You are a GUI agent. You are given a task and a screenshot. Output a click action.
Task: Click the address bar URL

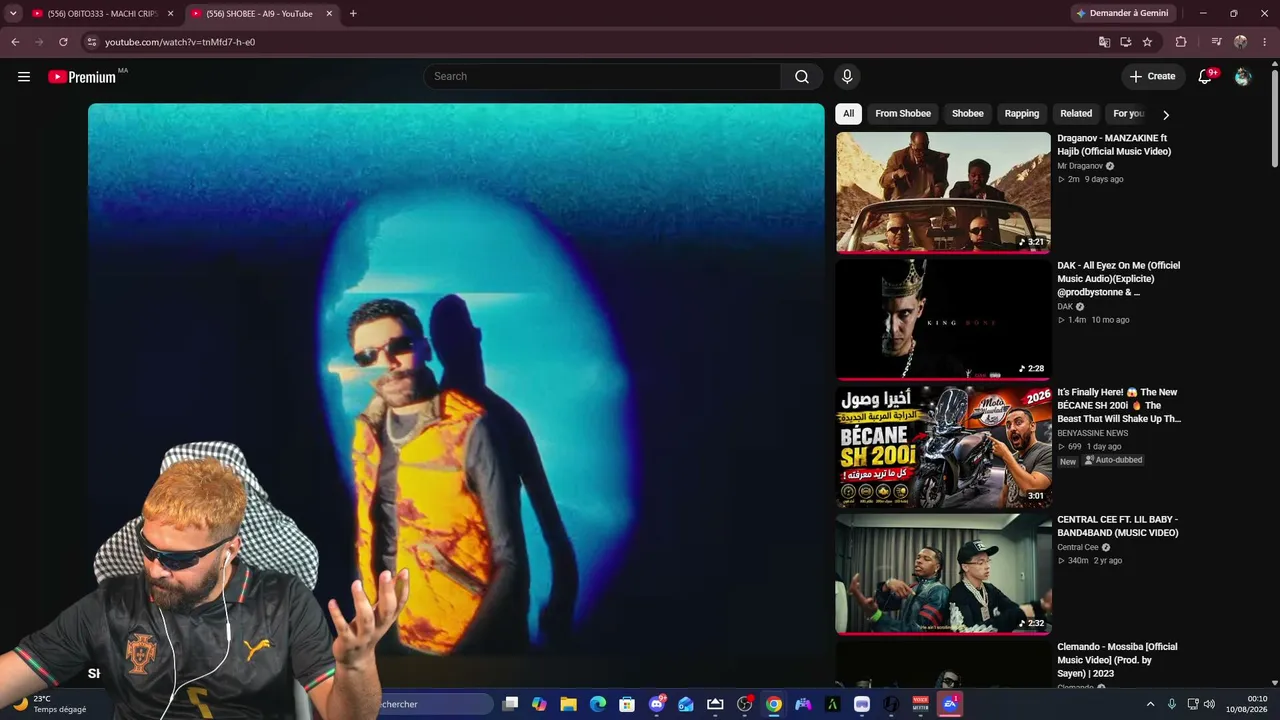coord(180,42)
